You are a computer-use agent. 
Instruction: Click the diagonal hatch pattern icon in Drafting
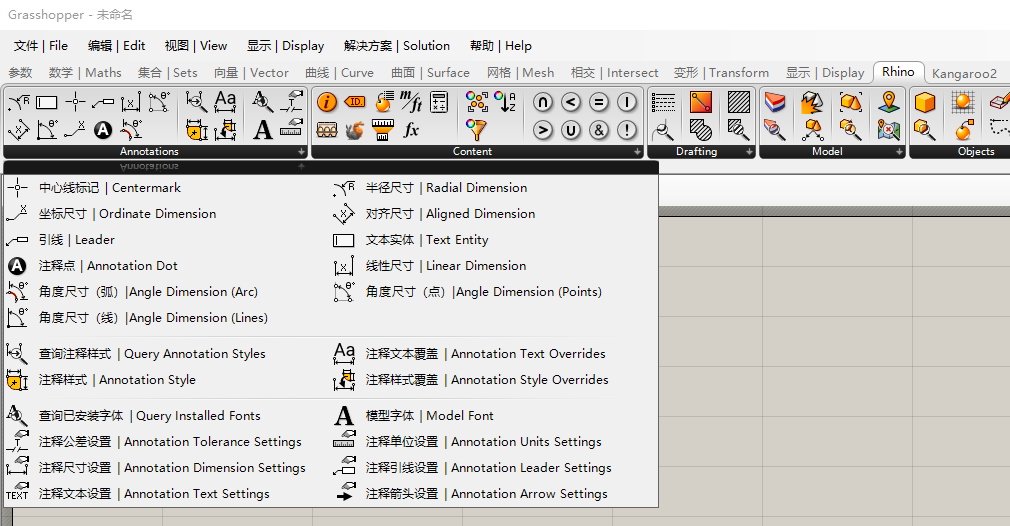[738, 102]
